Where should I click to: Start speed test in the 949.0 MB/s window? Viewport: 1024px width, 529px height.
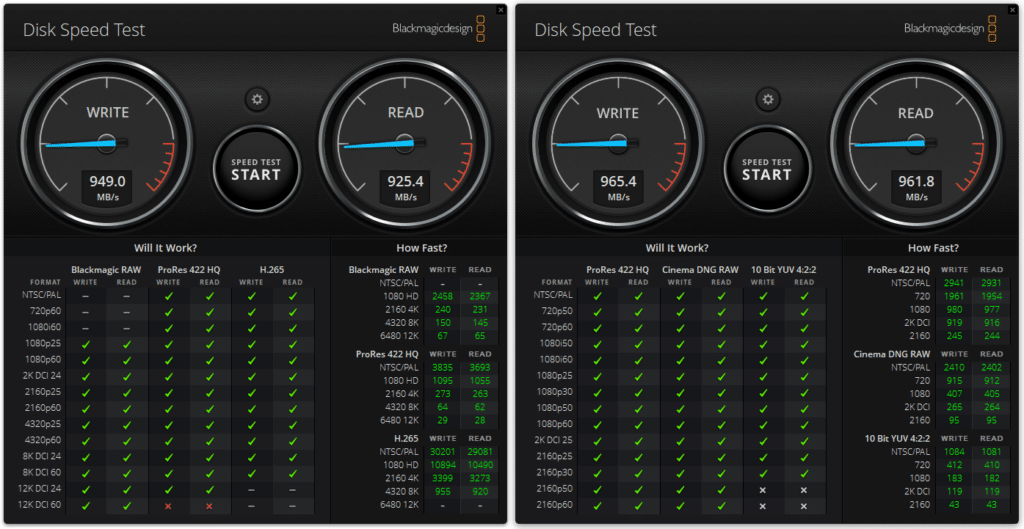[256, 169]
